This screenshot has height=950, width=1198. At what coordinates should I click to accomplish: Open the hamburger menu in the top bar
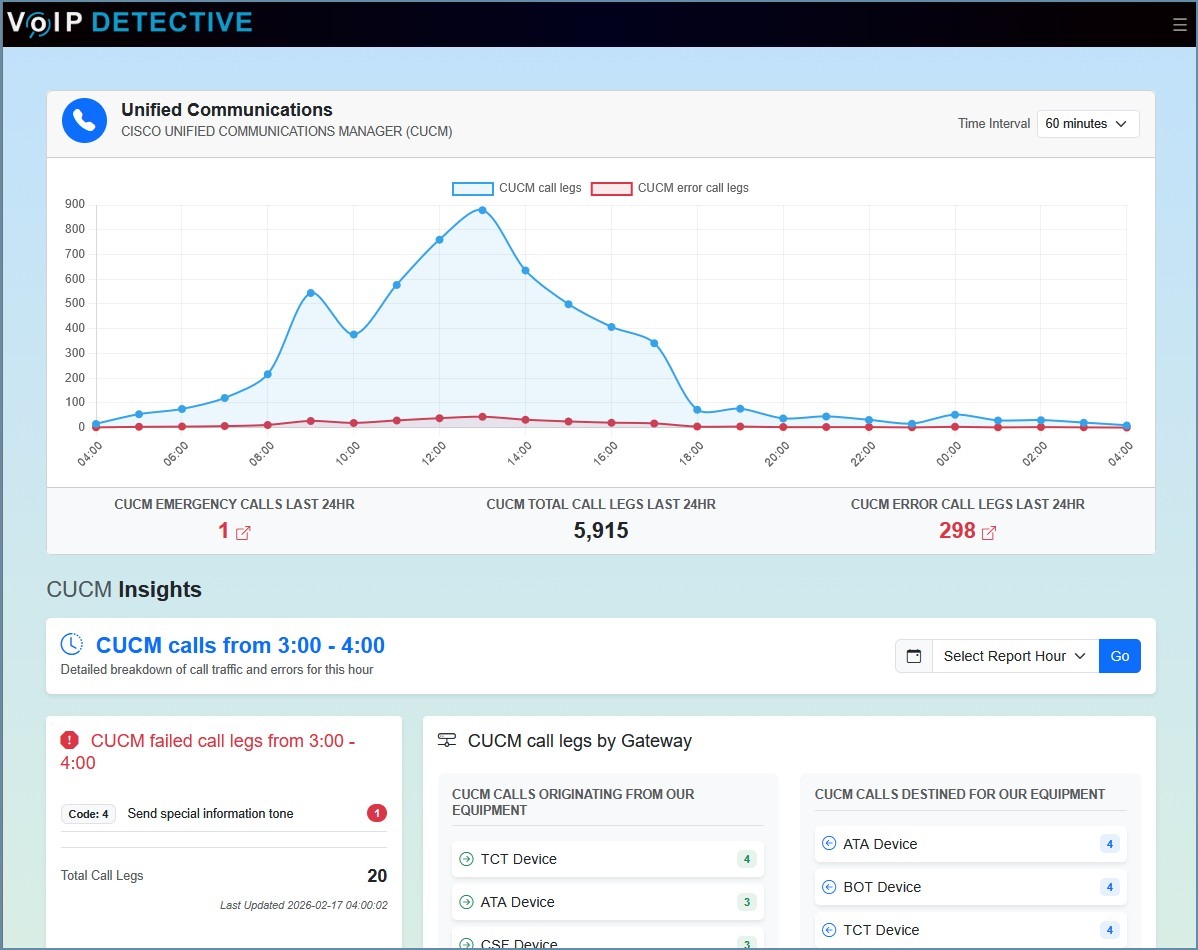1179,24
